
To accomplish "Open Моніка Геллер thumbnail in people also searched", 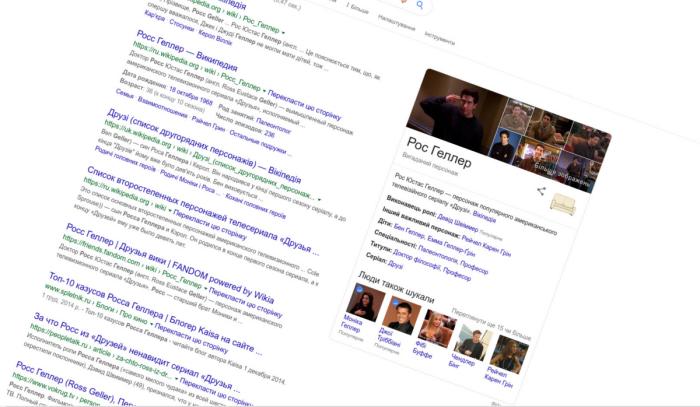I will (365, 303).
